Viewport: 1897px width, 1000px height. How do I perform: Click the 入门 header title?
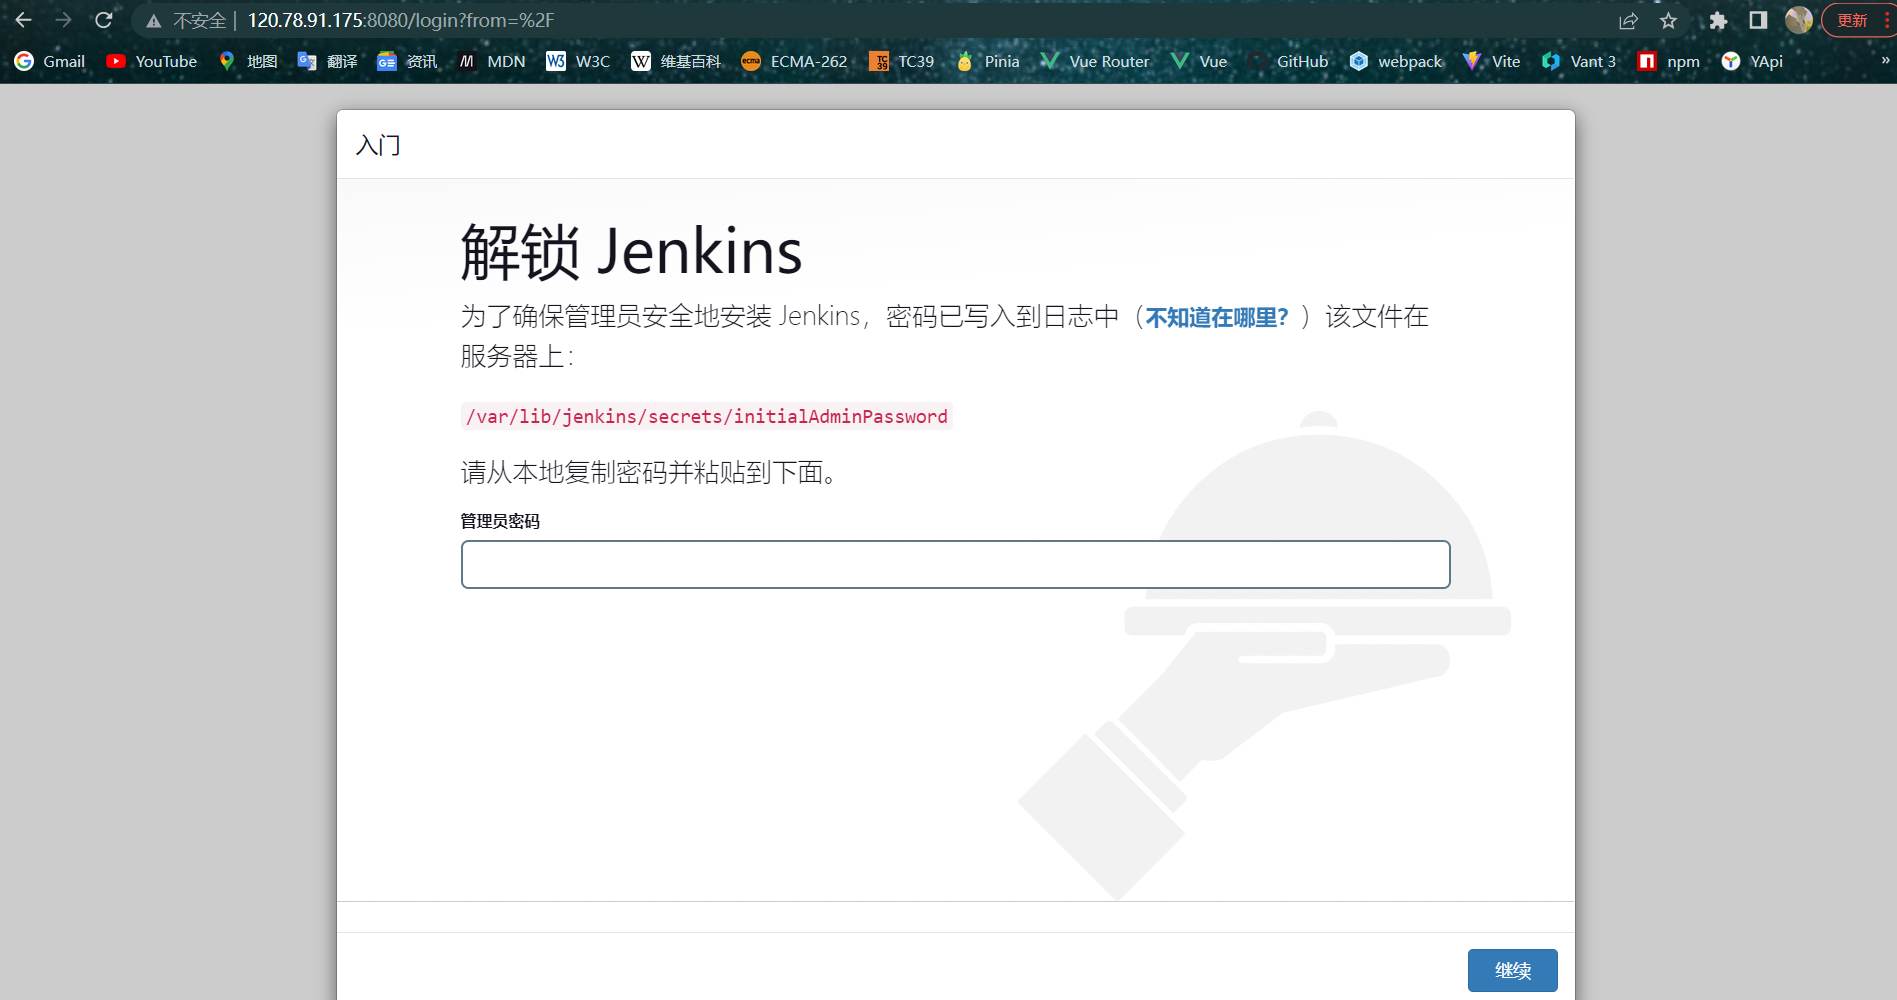(x=378, y=145)
